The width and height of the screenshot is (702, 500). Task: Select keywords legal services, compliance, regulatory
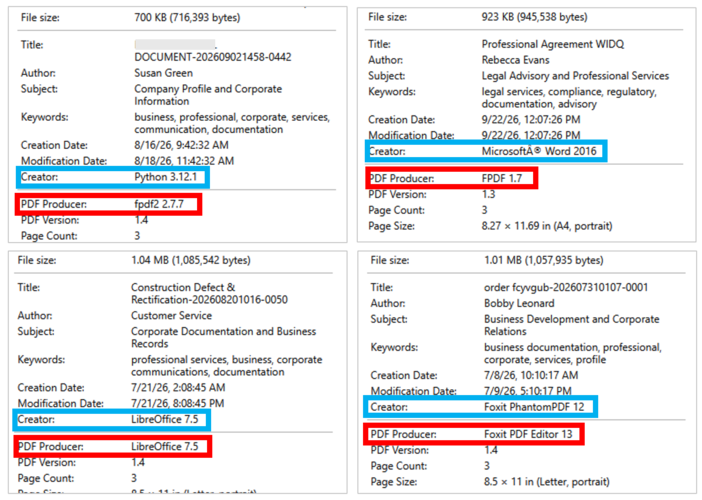[569, 98]
